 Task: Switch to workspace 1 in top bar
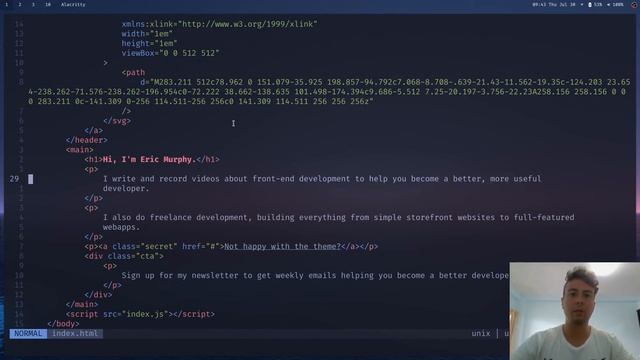7,4
